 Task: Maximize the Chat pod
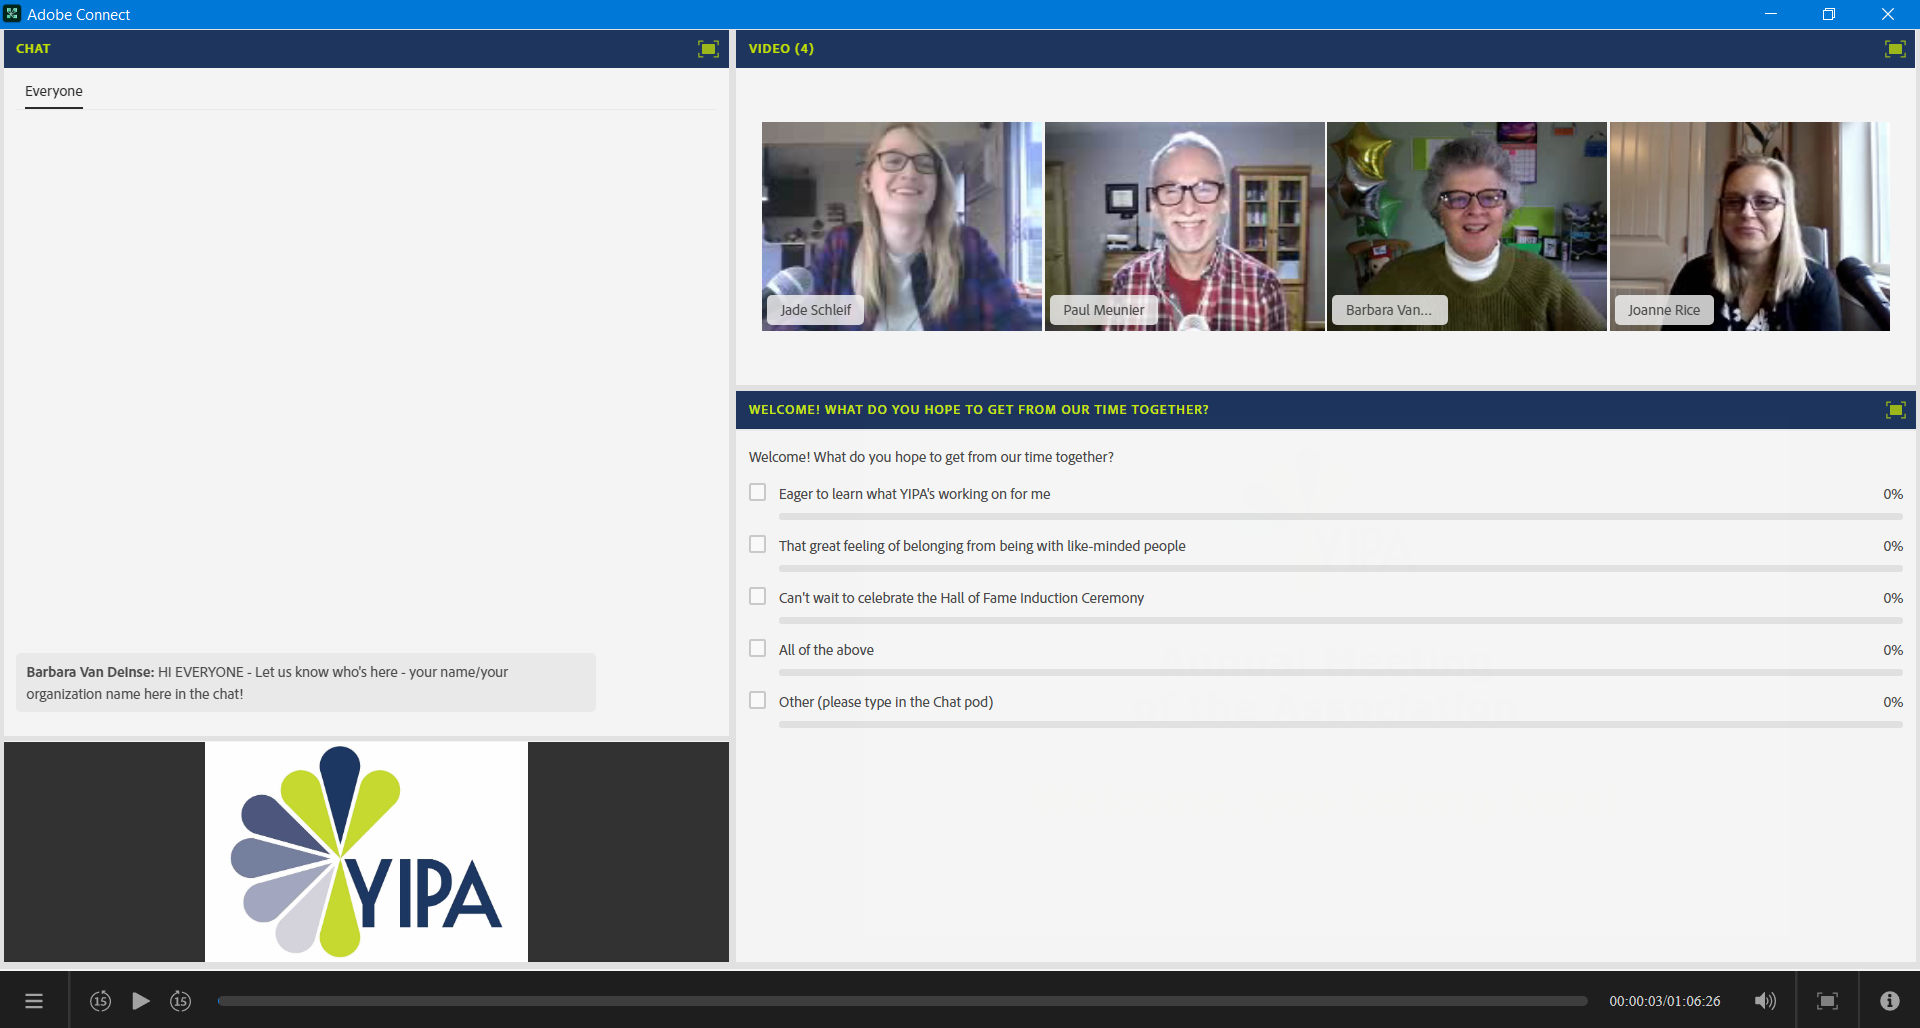(709, 48)
